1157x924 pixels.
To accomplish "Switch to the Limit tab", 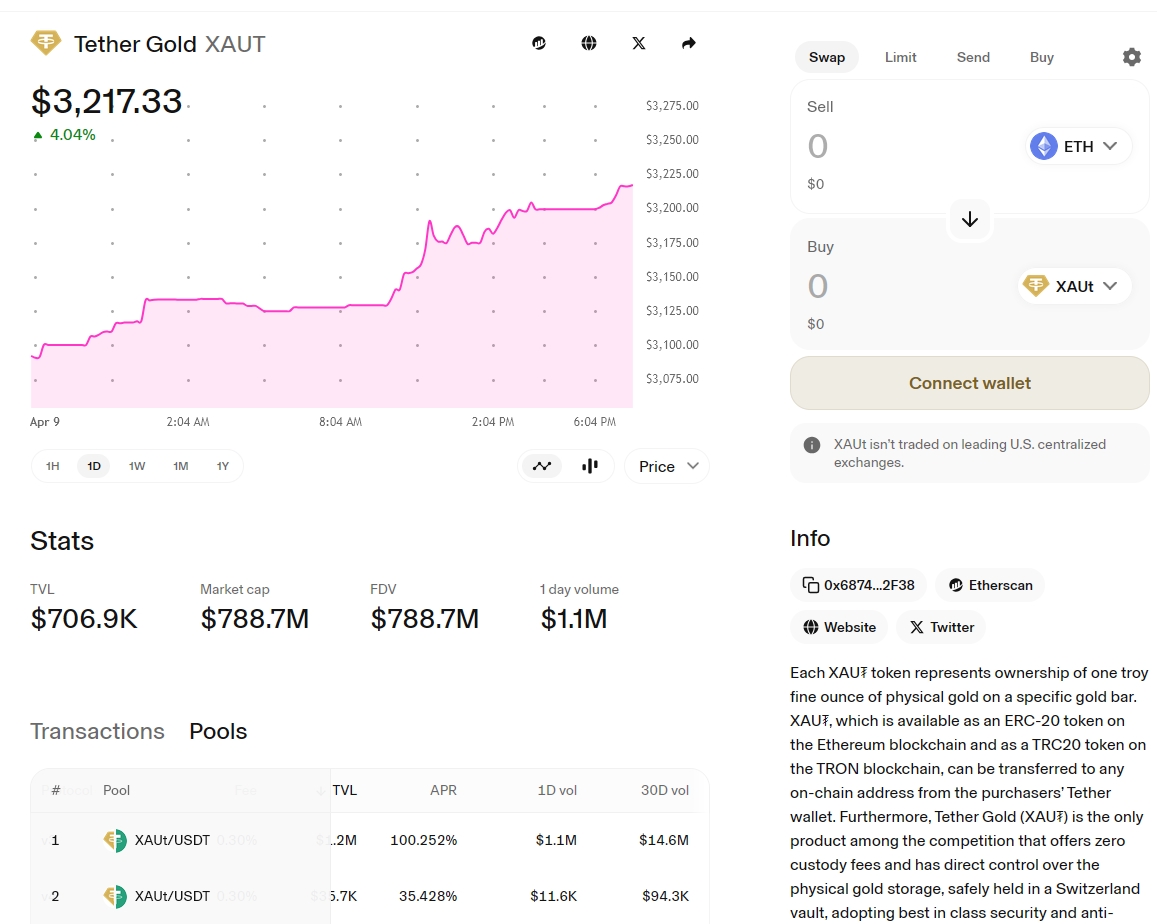I will (x=900, y=57).
